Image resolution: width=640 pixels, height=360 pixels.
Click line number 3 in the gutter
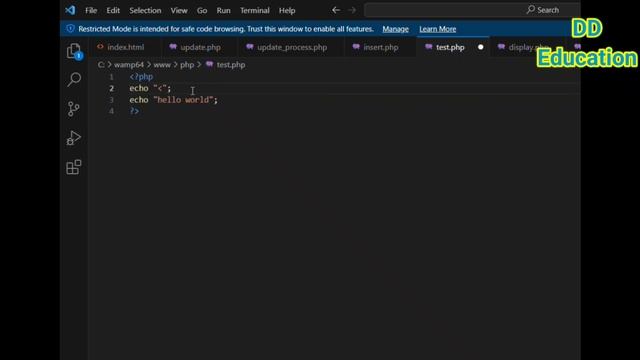[x=111, y=100]
